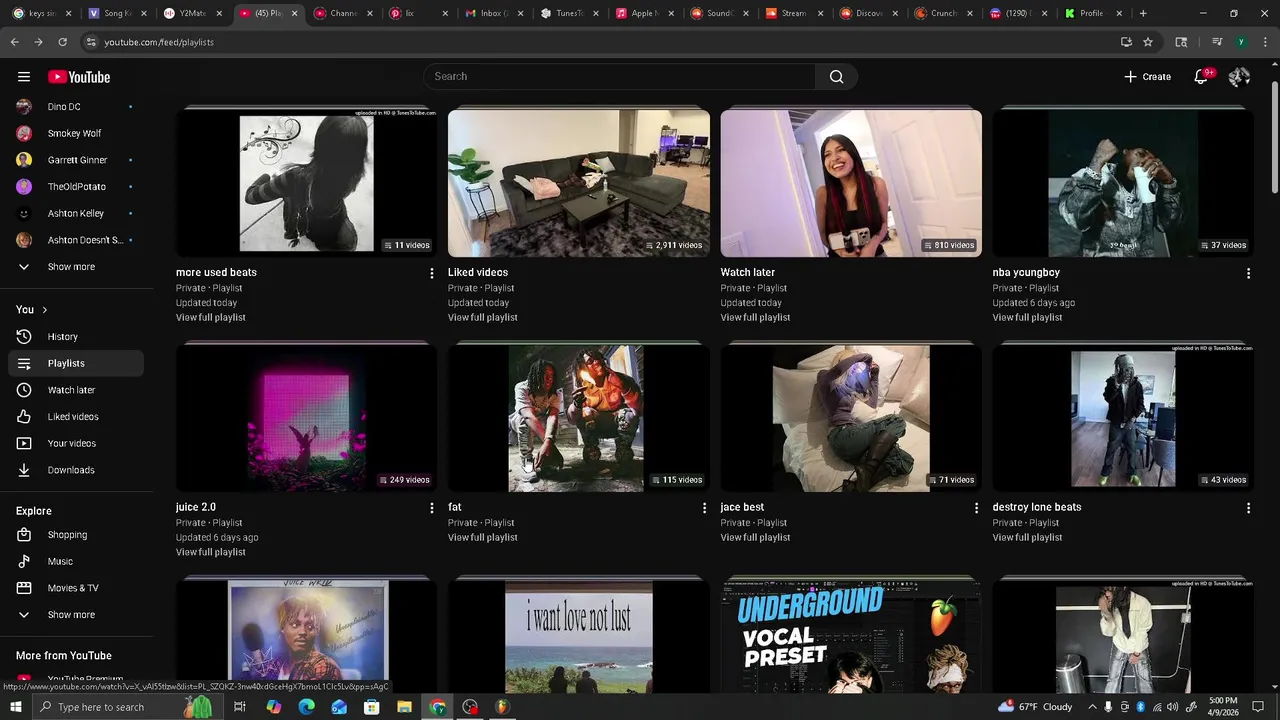The height and width of the screenshot is (720, 1280).
Task: Open options menu for more used beats
Action: click(x=432, y=273)
